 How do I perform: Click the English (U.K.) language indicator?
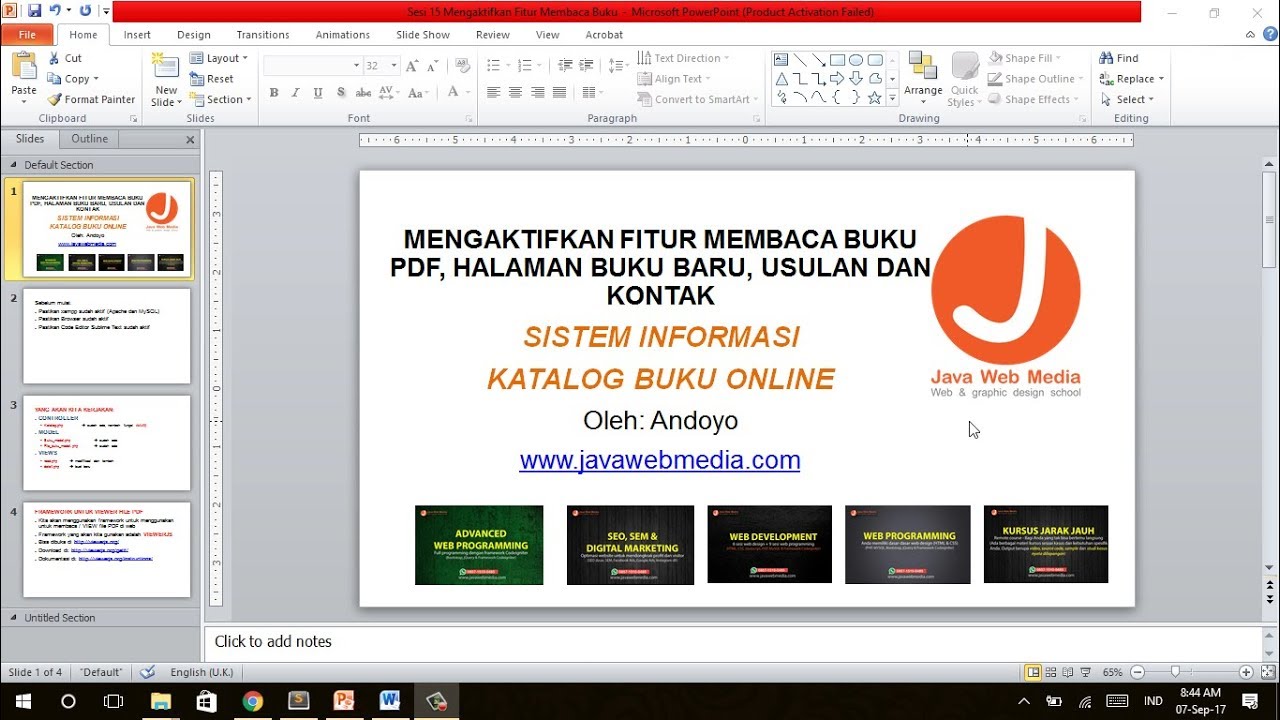tap(201, 672)
